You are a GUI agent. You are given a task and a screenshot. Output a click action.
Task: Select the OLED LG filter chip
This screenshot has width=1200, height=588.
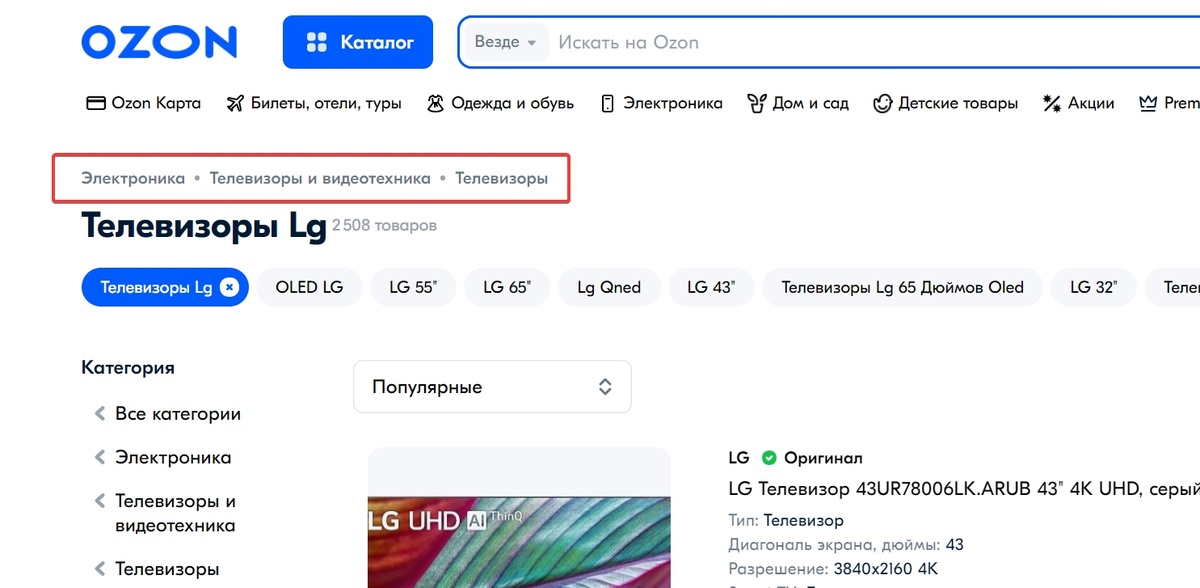[x=309, y=287]
